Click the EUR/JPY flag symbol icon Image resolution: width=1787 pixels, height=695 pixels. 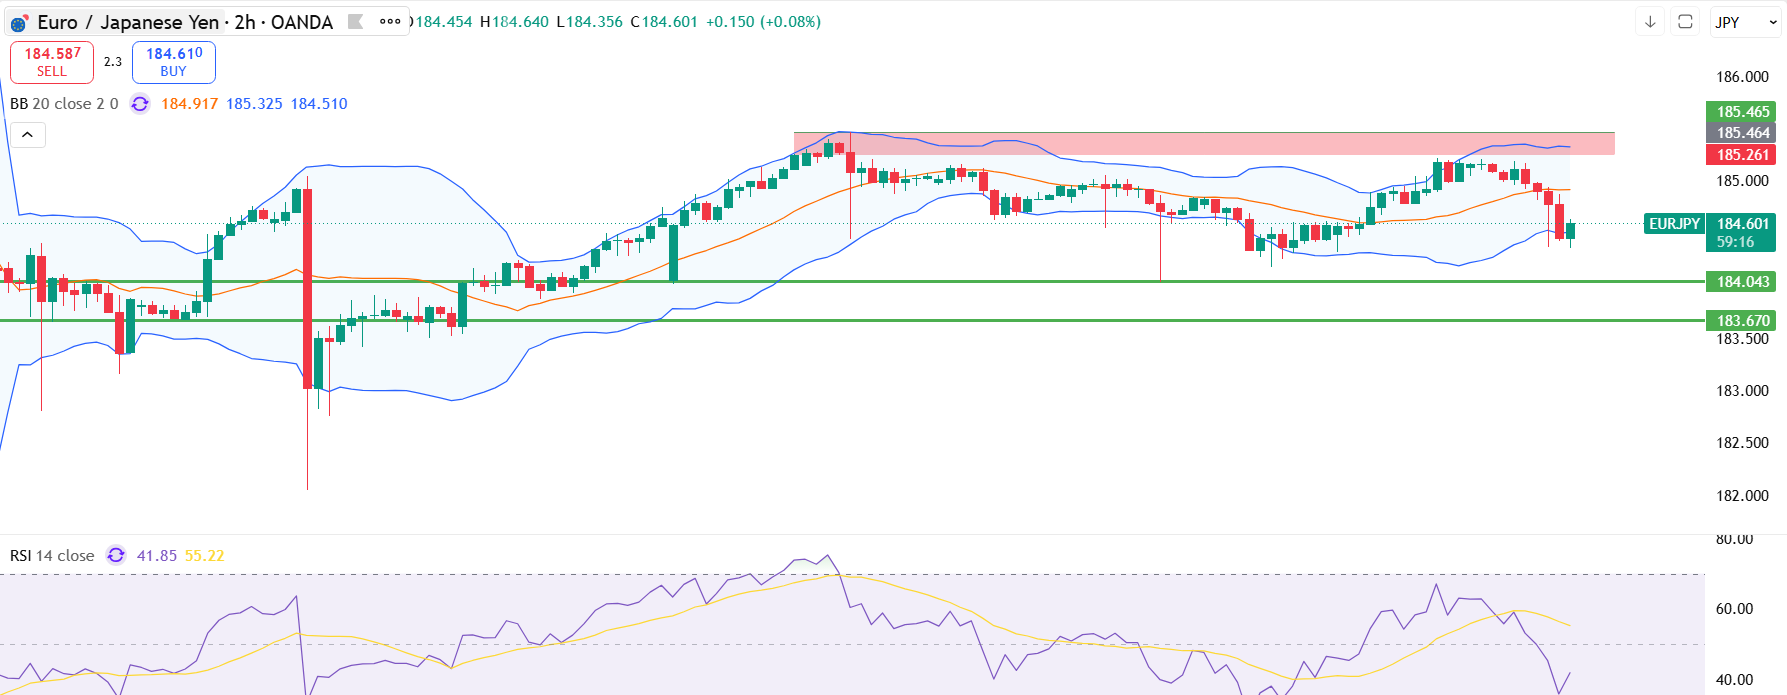(19, 23)
